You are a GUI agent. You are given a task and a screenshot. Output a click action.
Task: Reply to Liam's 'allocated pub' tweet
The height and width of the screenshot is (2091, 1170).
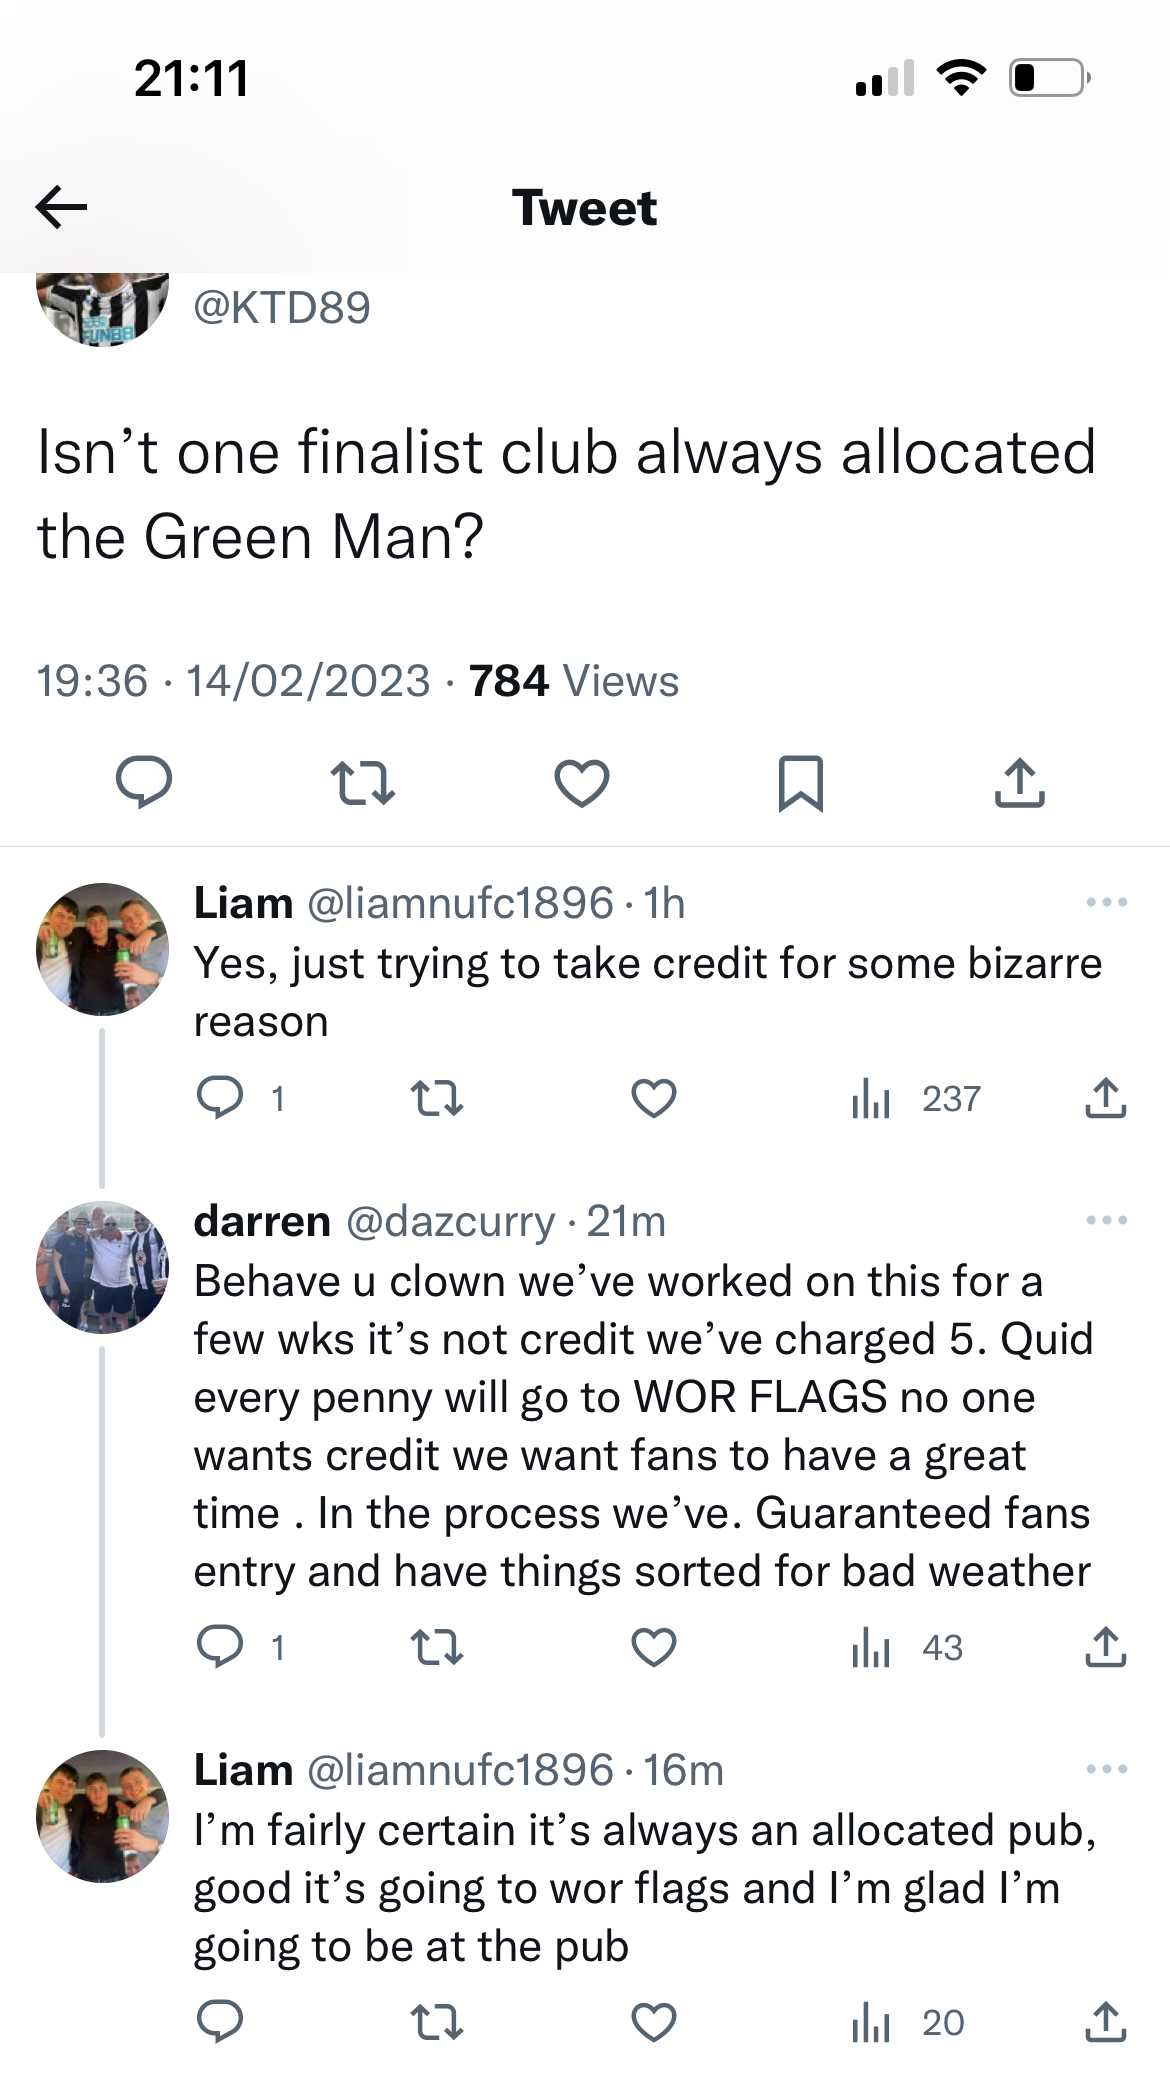point(220,2021)
